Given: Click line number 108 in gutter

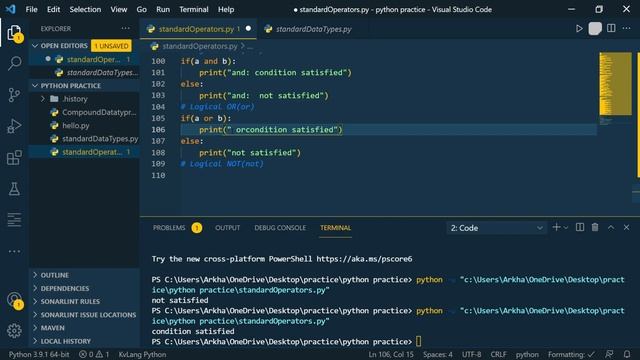Looking at the screenshot, I should [158, 152].
